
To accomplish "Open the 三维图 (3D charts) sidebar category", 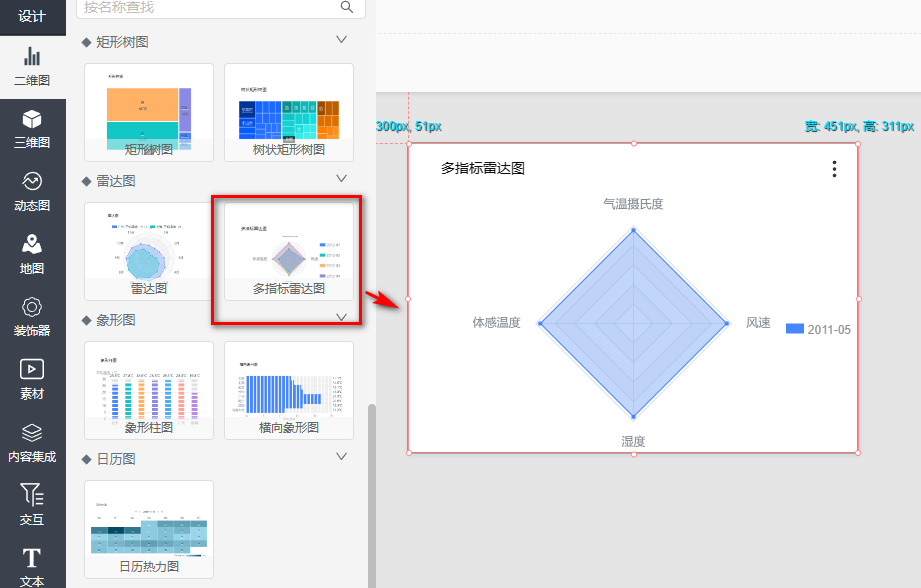I will pyautogui.click(x=32, y=129).
